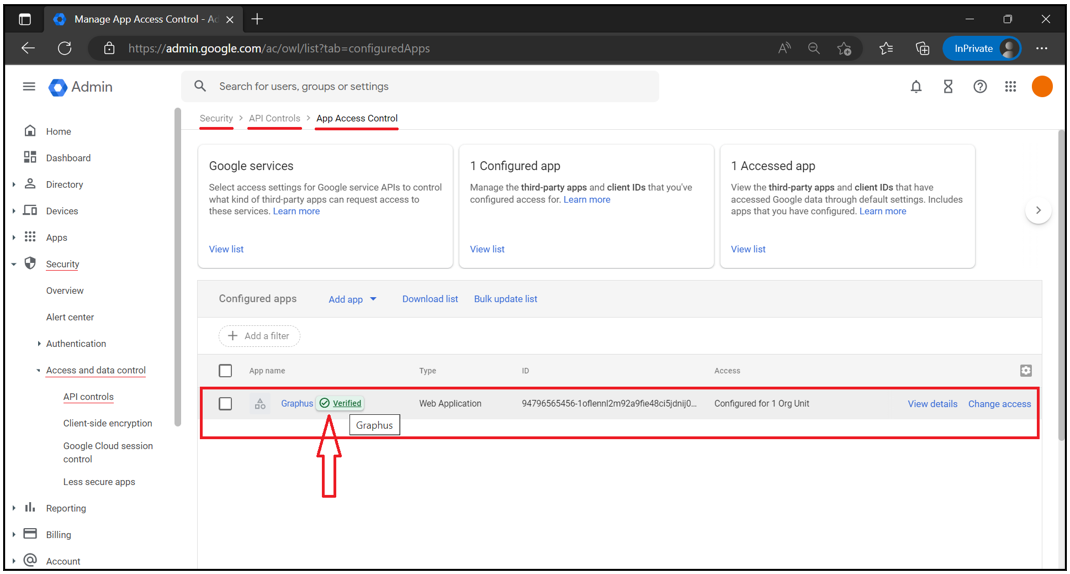Click Download list link
The height and width of the screenshot is (574, 1070).
(430, 299)
